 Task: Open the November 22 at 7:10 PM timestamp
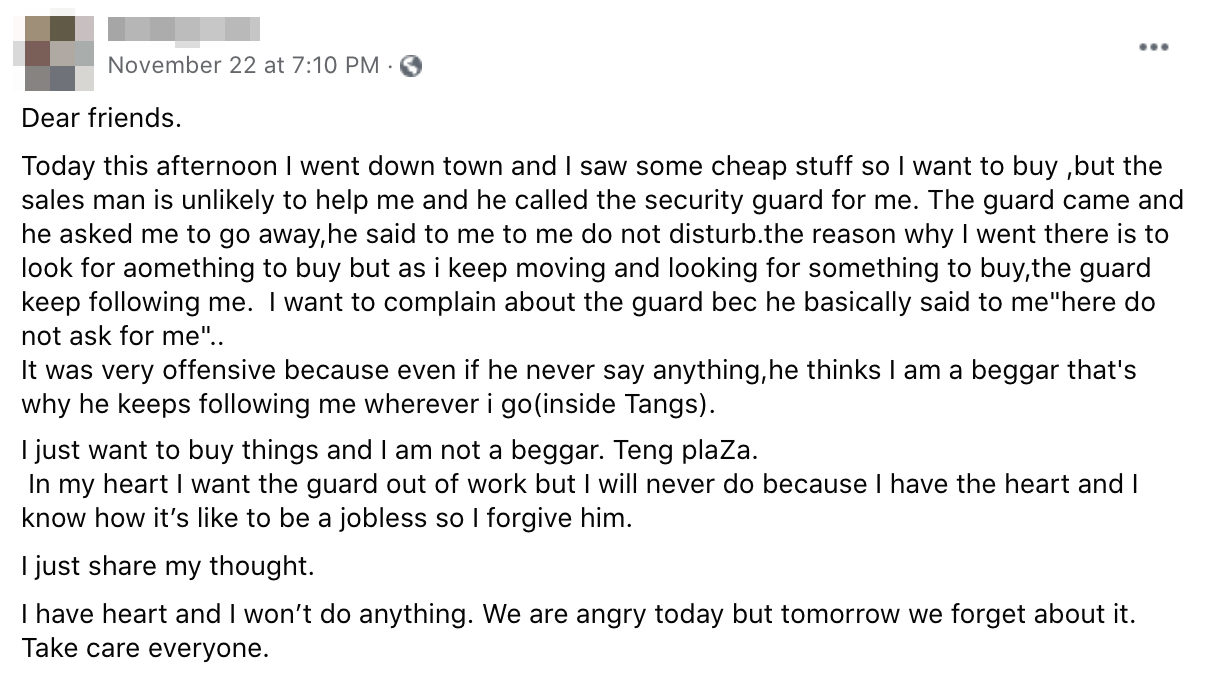click(243, 66)
